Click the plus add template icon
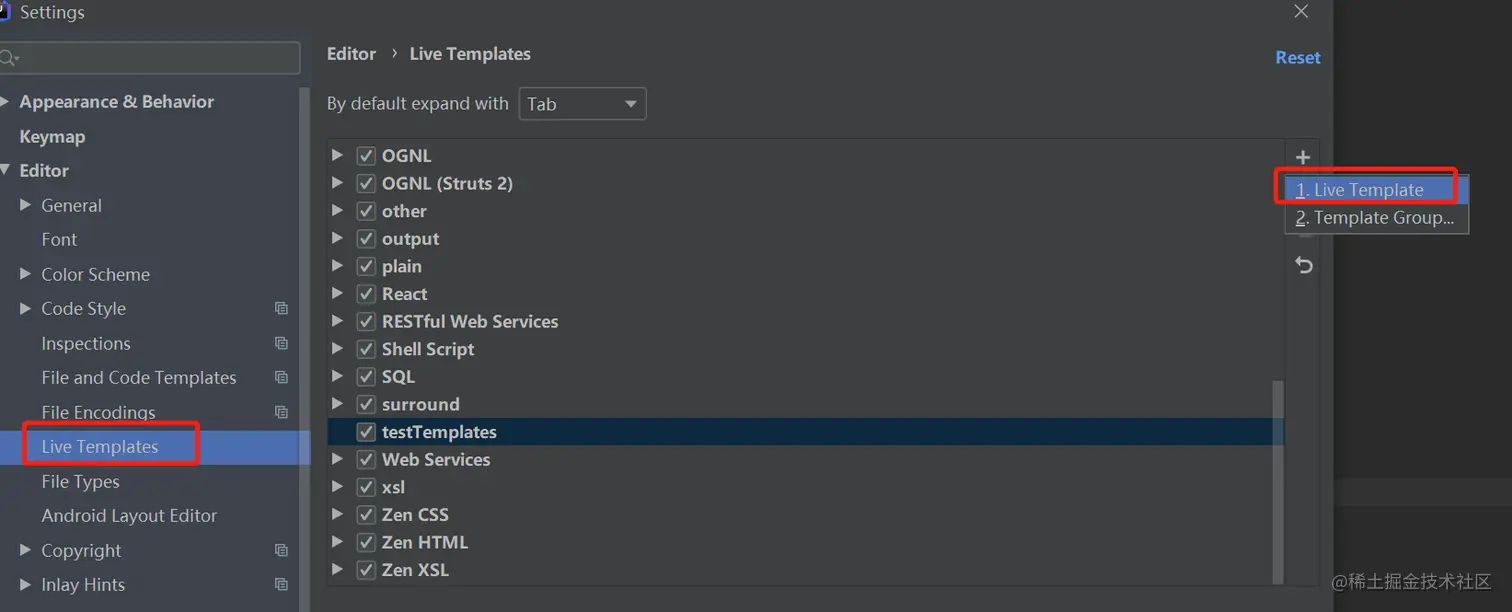The width and height of the screenshot is (1512, 612). 1302,158
